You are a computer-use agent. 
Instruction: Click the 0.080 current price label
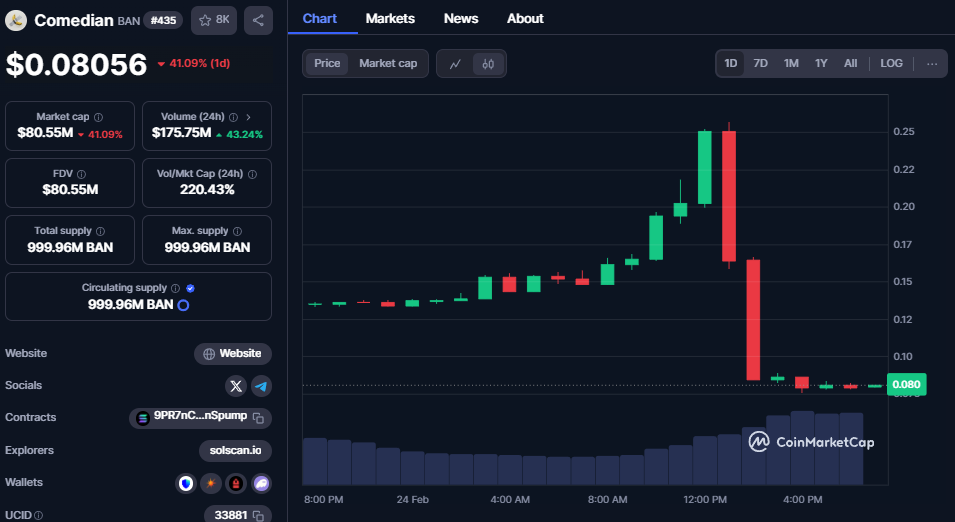(x=906, y=384)
